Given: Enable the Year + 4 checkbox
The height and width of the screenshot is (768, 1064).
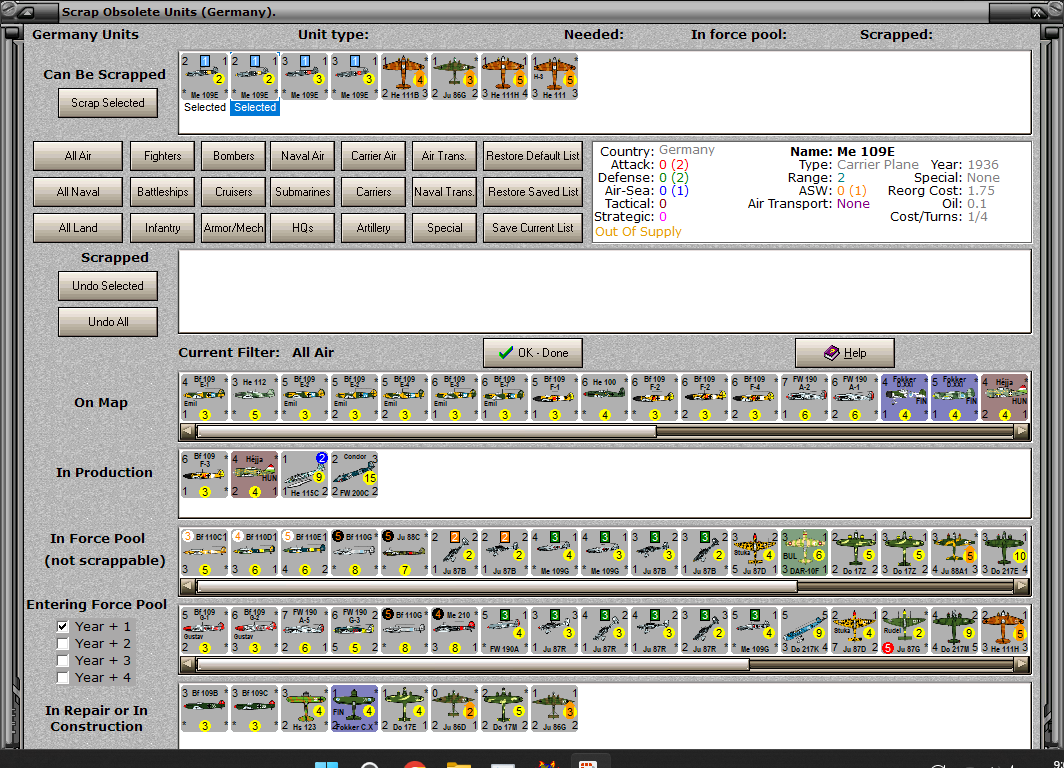Looking at the screenshot, I should coord(63,677).
